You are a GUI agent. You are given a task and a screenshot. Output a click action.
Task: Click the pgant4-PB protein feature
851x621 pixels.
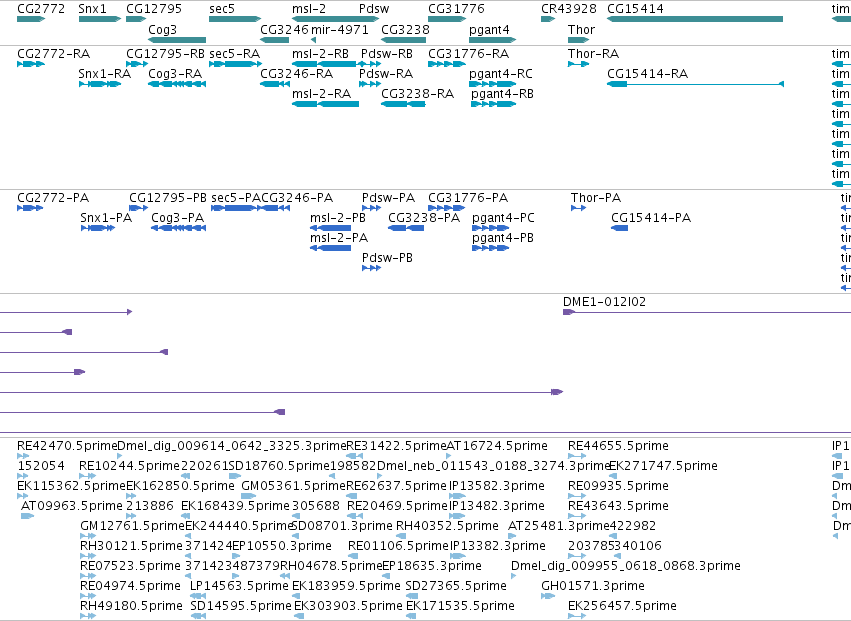point(491,248)
